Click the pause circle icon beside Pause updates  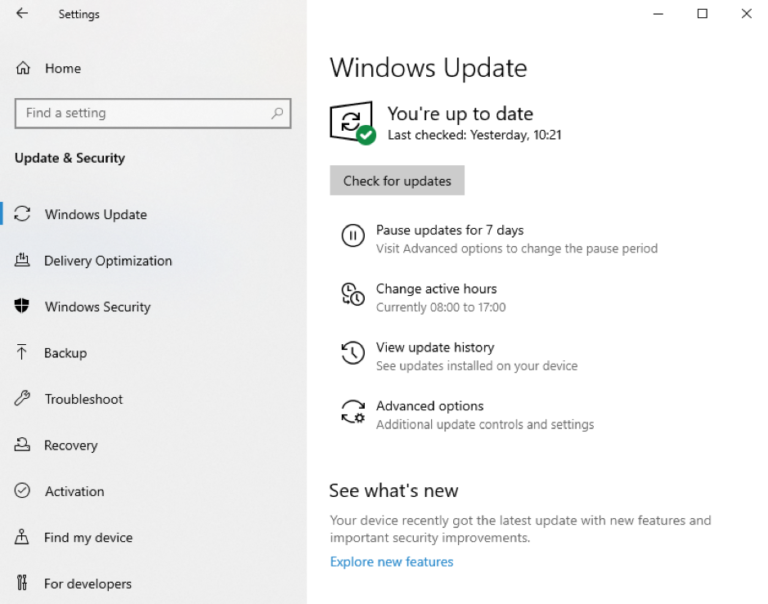[x=353, y=236]
